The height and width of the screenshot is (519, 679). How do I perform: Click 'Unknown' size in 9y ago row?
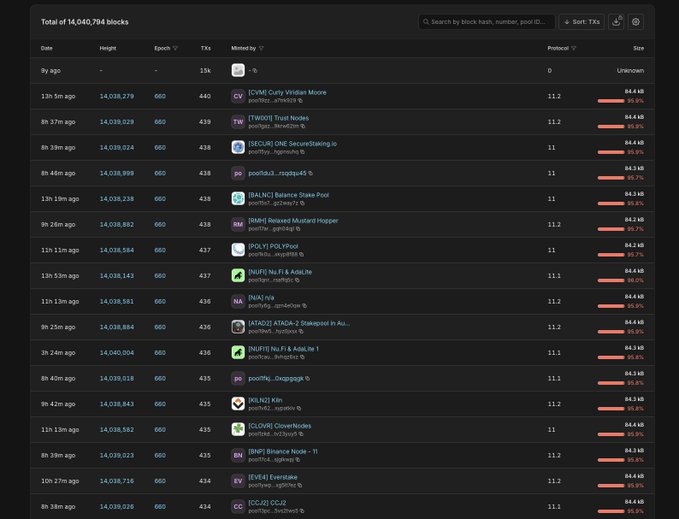pyautogui.click(x=630, y=71)
